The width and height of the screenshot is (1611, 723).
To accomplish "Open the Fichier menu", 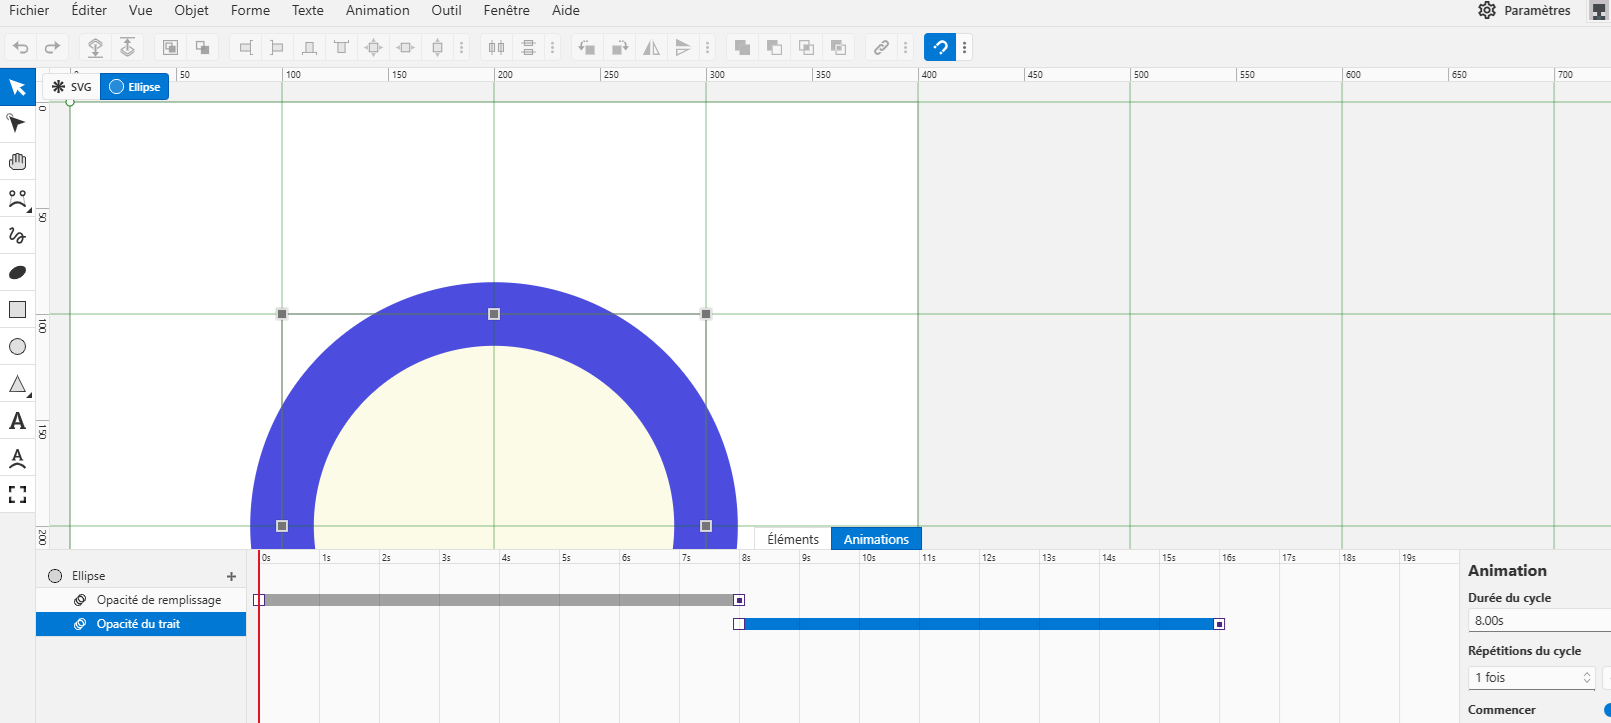I will [29, 10].
